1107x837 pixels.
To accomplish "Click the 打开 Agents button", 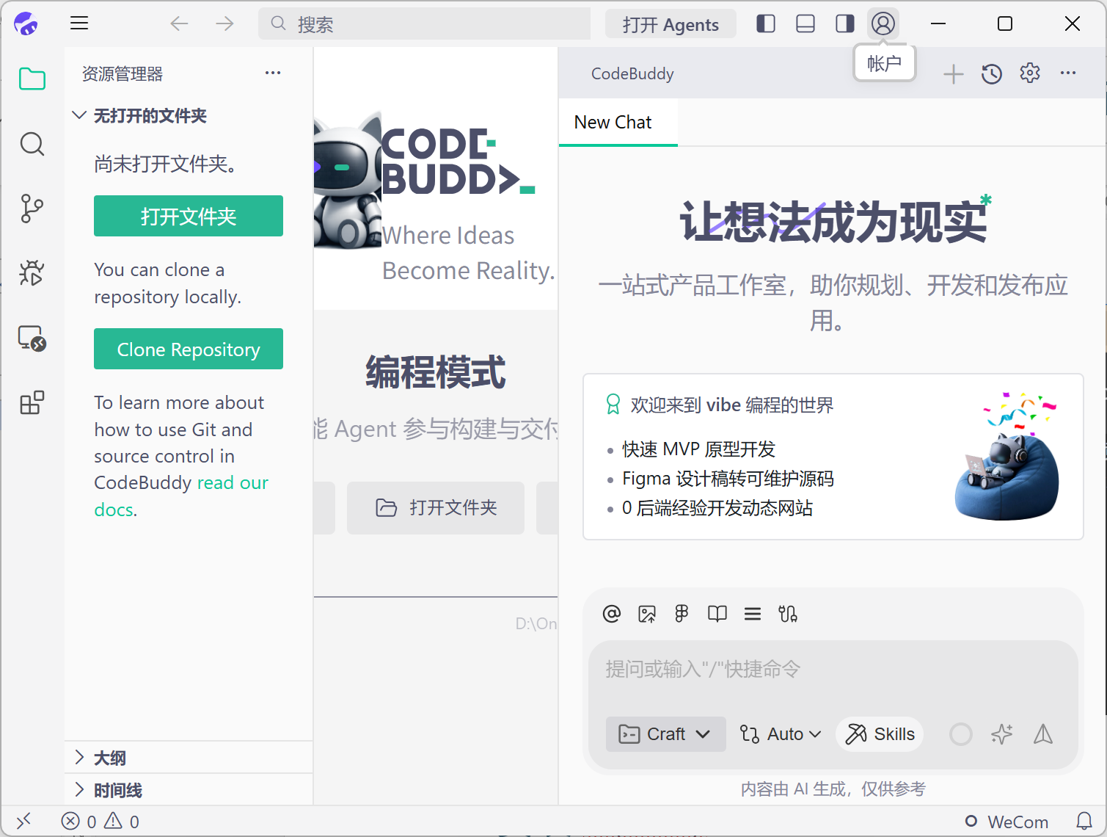I will (x=671, y=24).
